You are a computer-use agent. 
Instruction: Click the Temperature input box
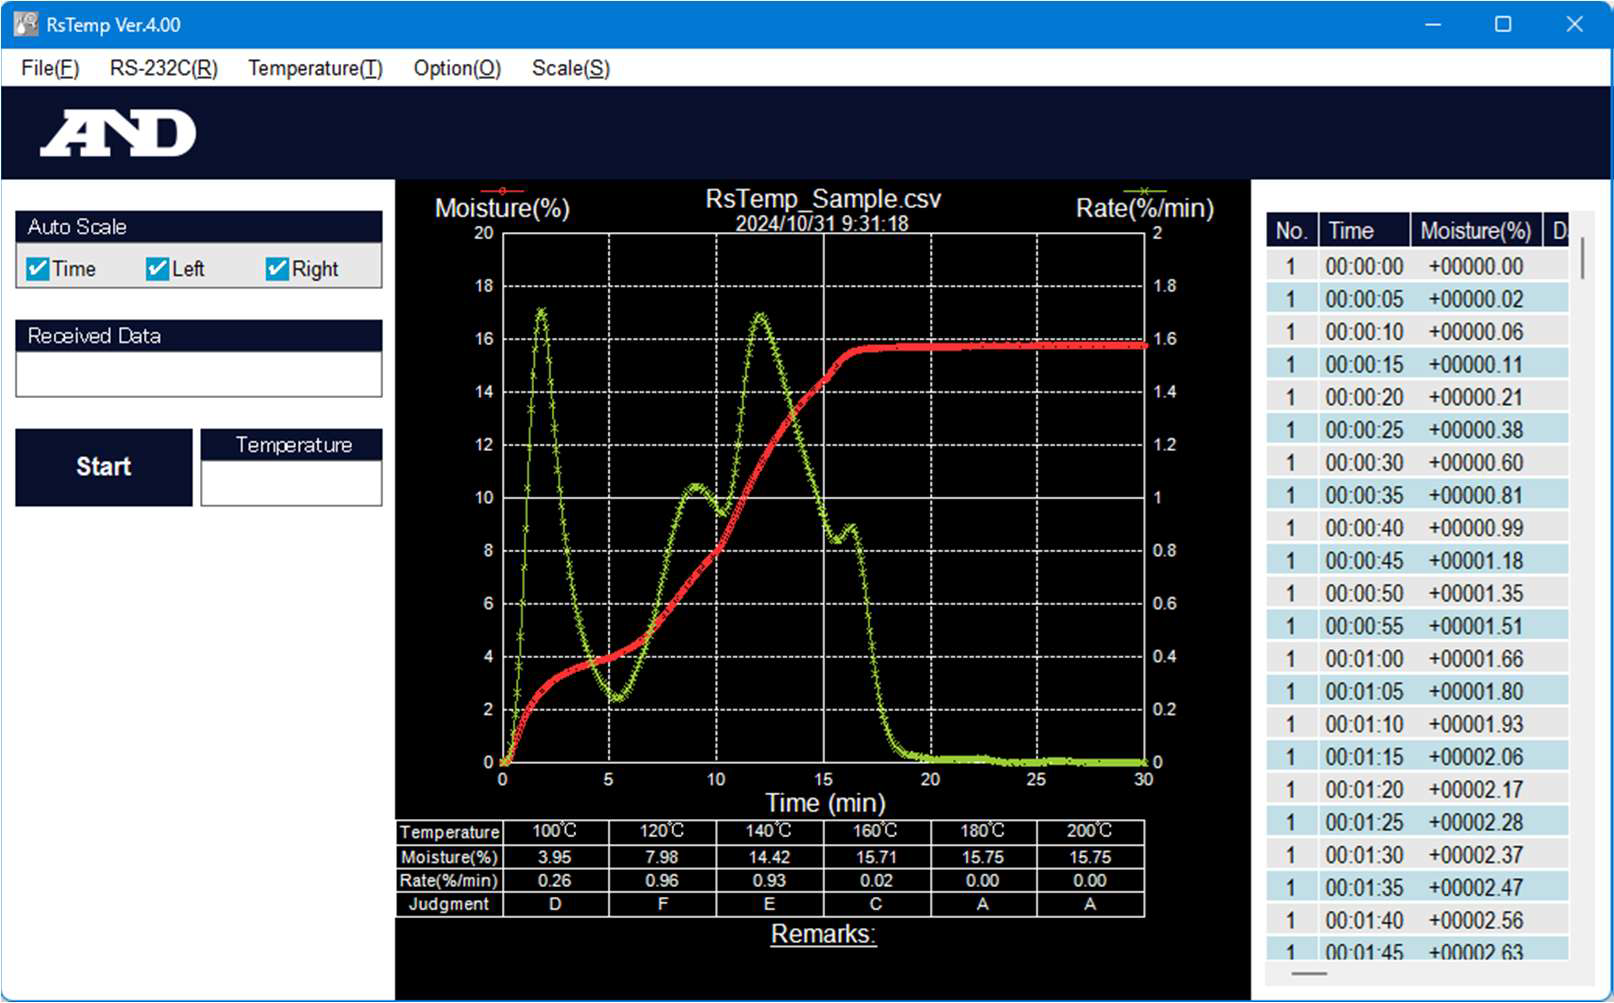click(291, 483)
